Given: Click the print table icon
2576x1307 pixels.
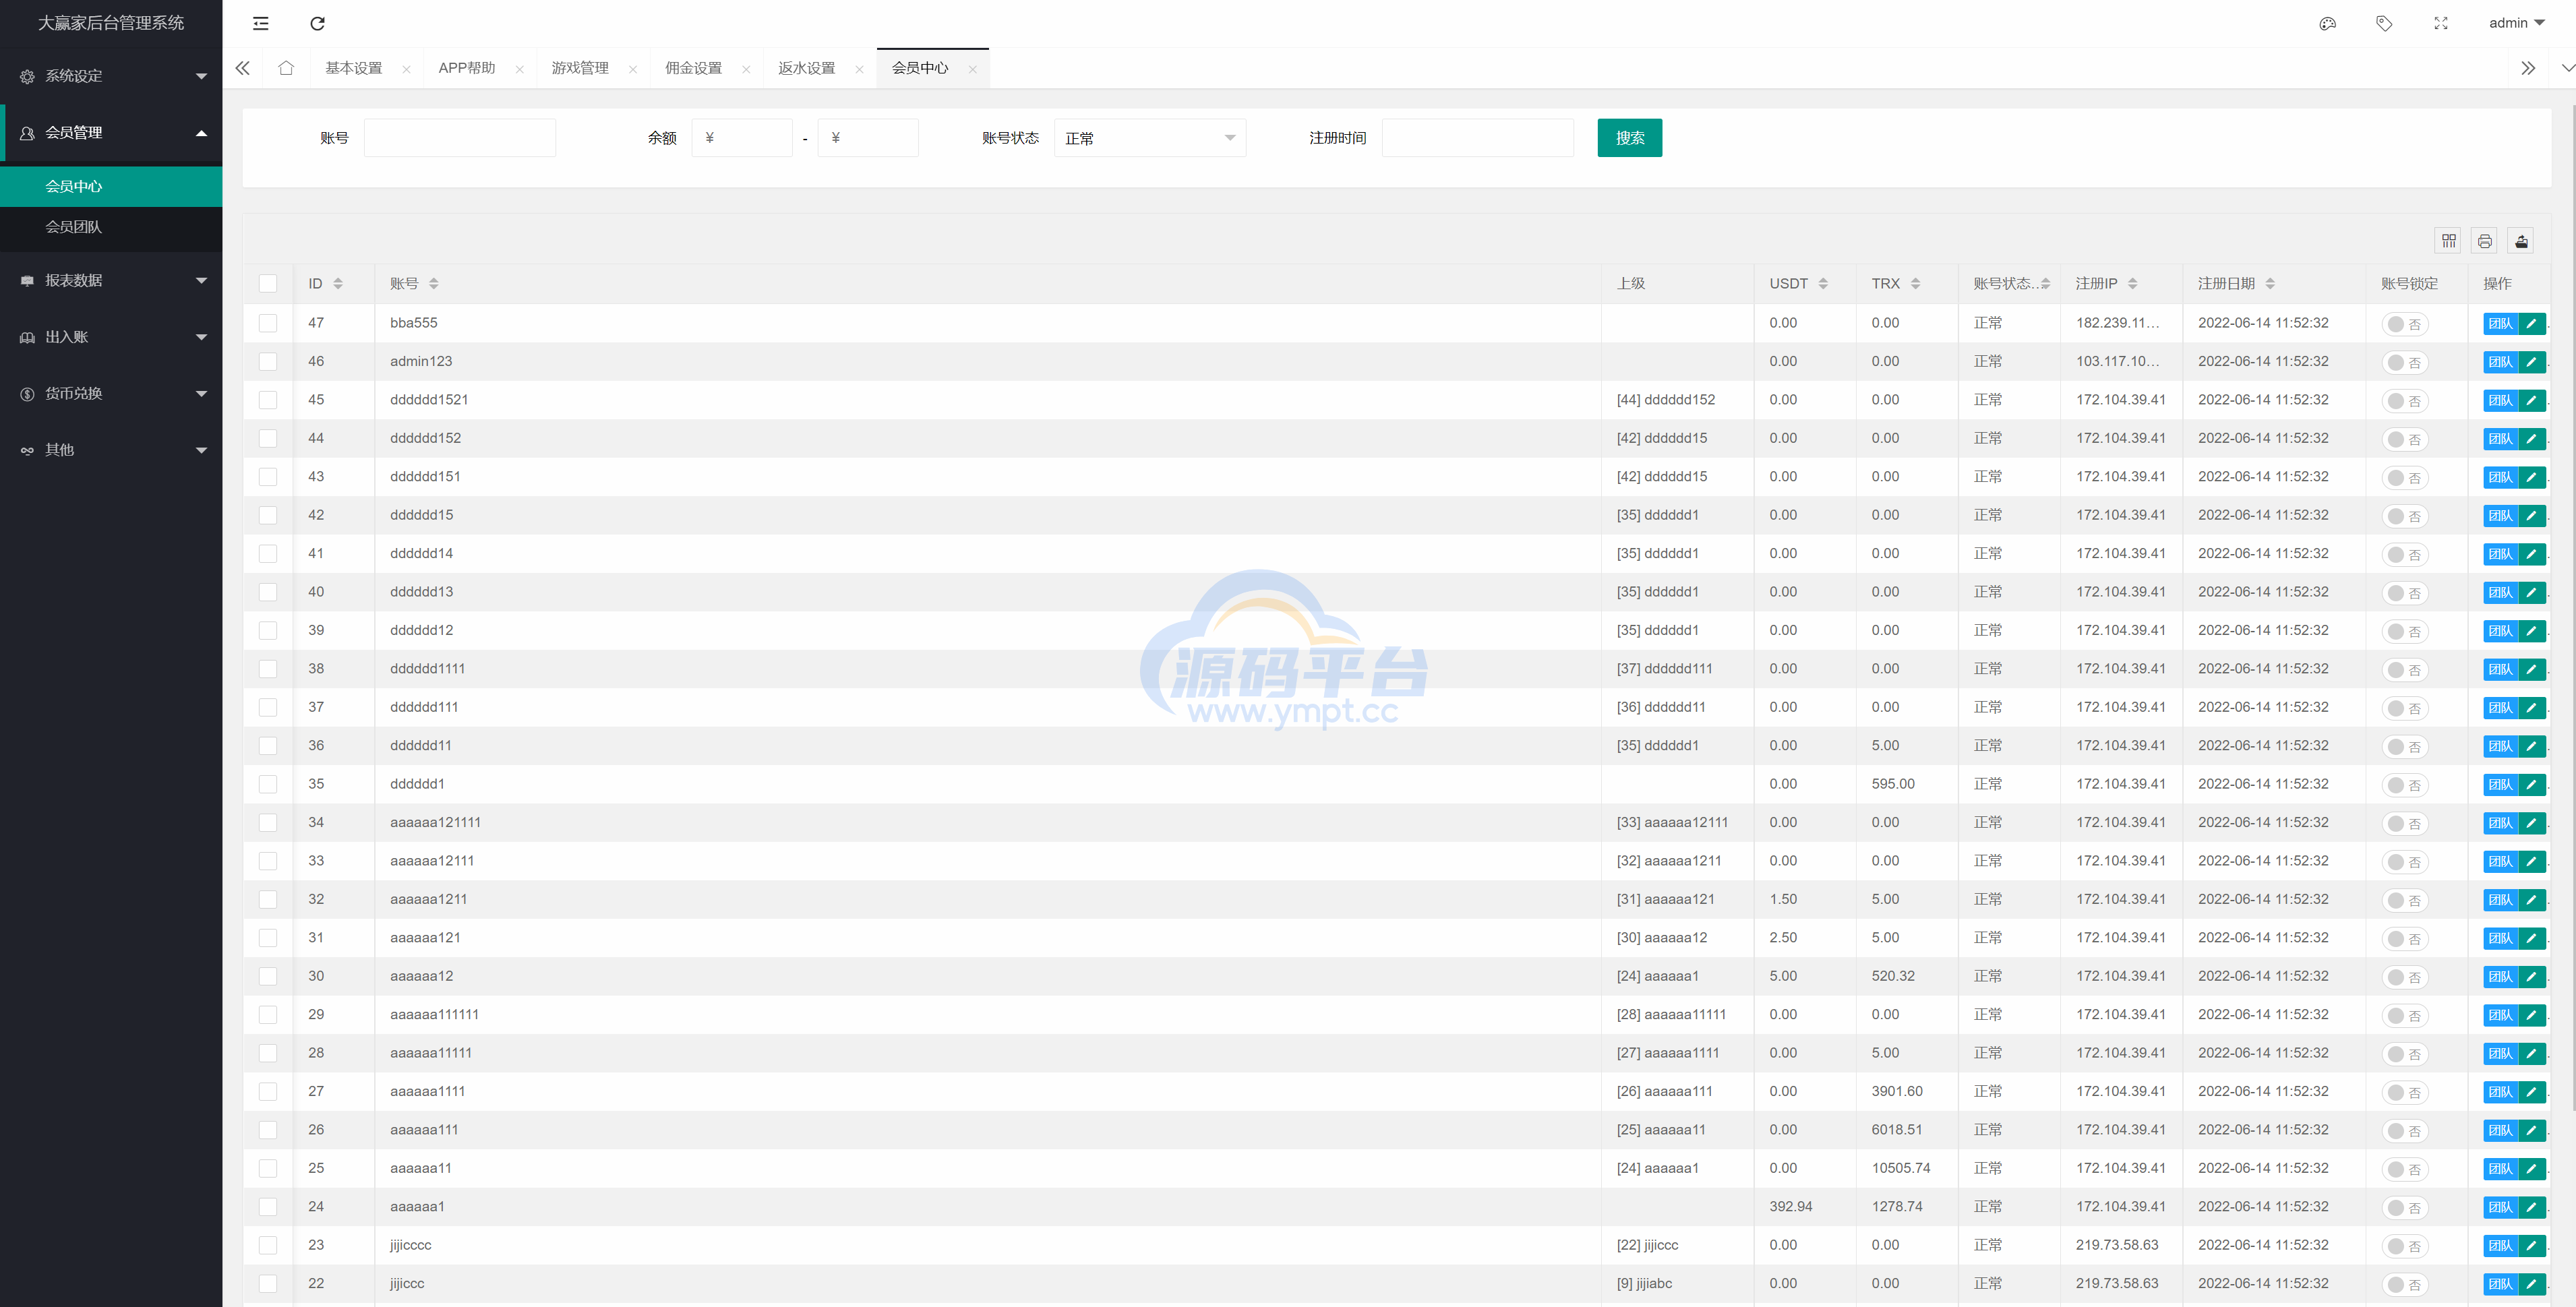Looking at the screenshot, I should pyautogui.click(x=2484, y=241).
